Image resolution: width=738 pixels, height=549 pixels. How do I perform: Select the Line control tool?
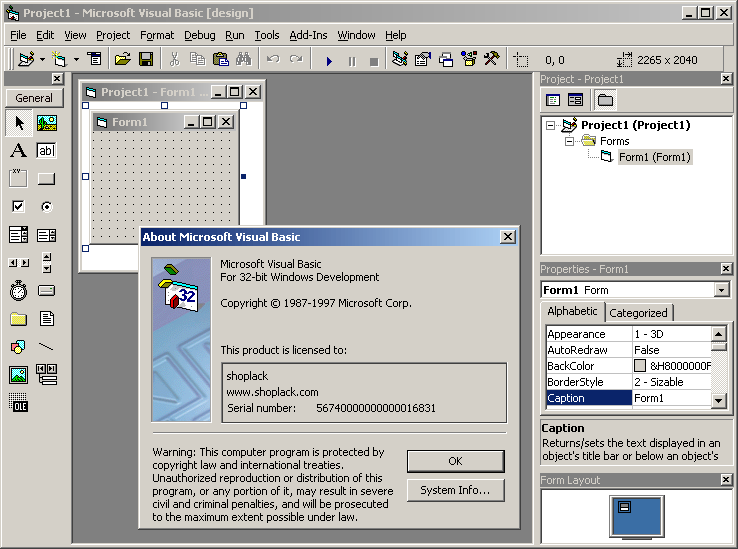pyautogui.click(x=47, y=347)
